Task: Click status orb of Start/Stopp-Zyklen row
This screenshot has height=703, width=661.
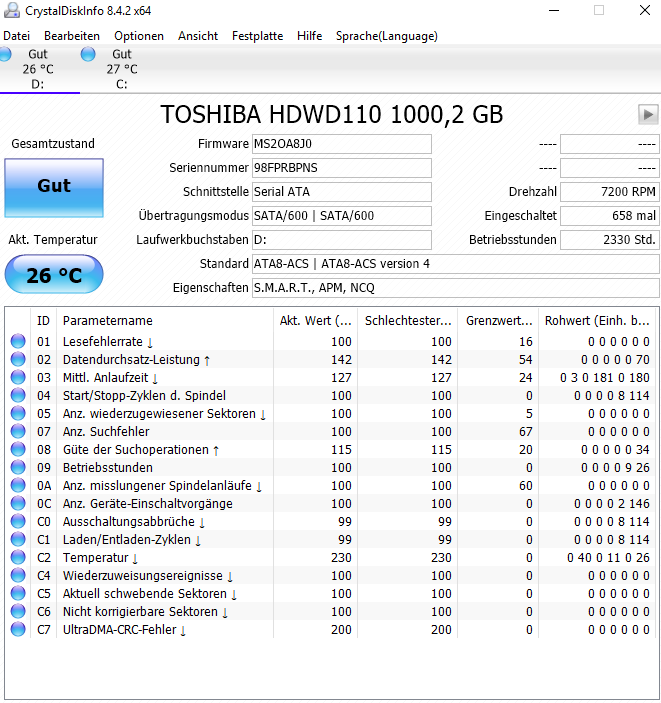Action: pos(18,395)
